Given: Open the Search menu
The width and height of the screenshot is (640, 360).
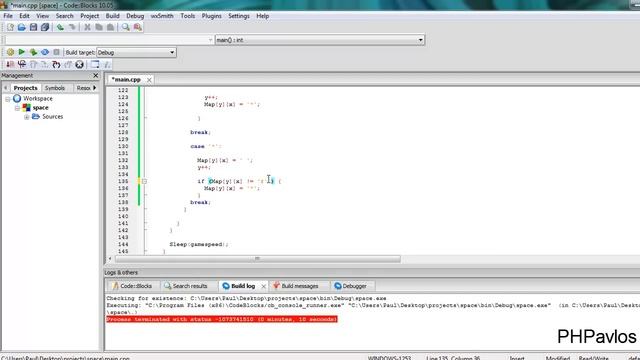Looking at the screenshot, I should [x=64, y=16].
